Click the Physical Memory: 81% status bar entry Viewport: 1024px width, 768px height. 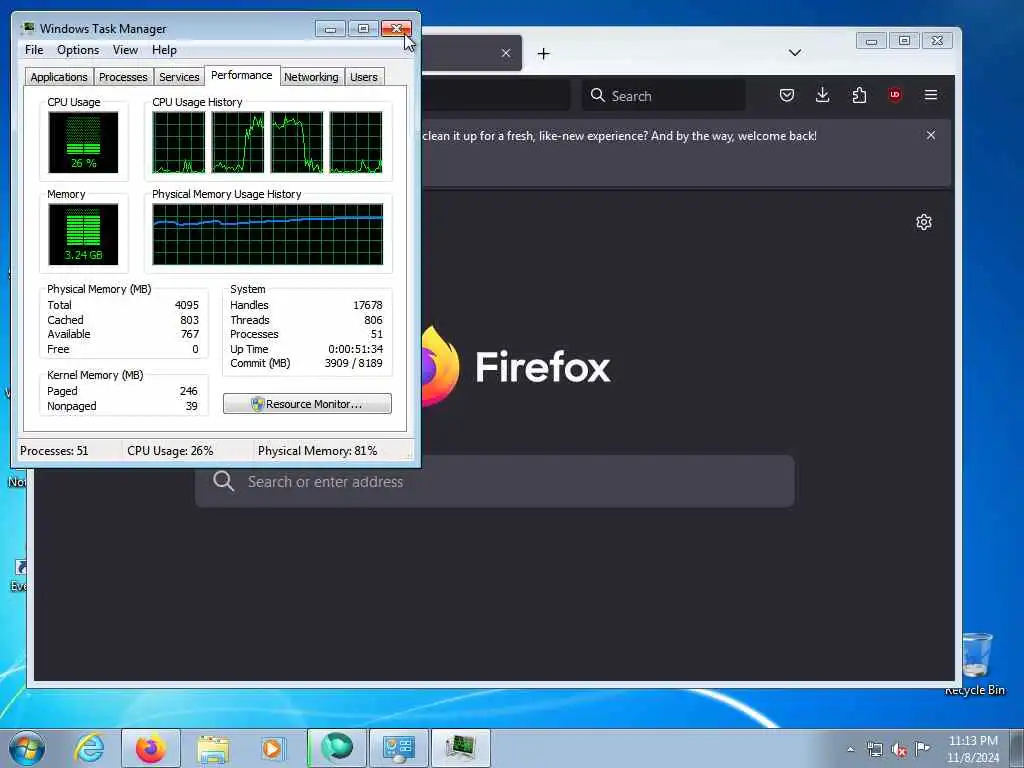[317, 451]
